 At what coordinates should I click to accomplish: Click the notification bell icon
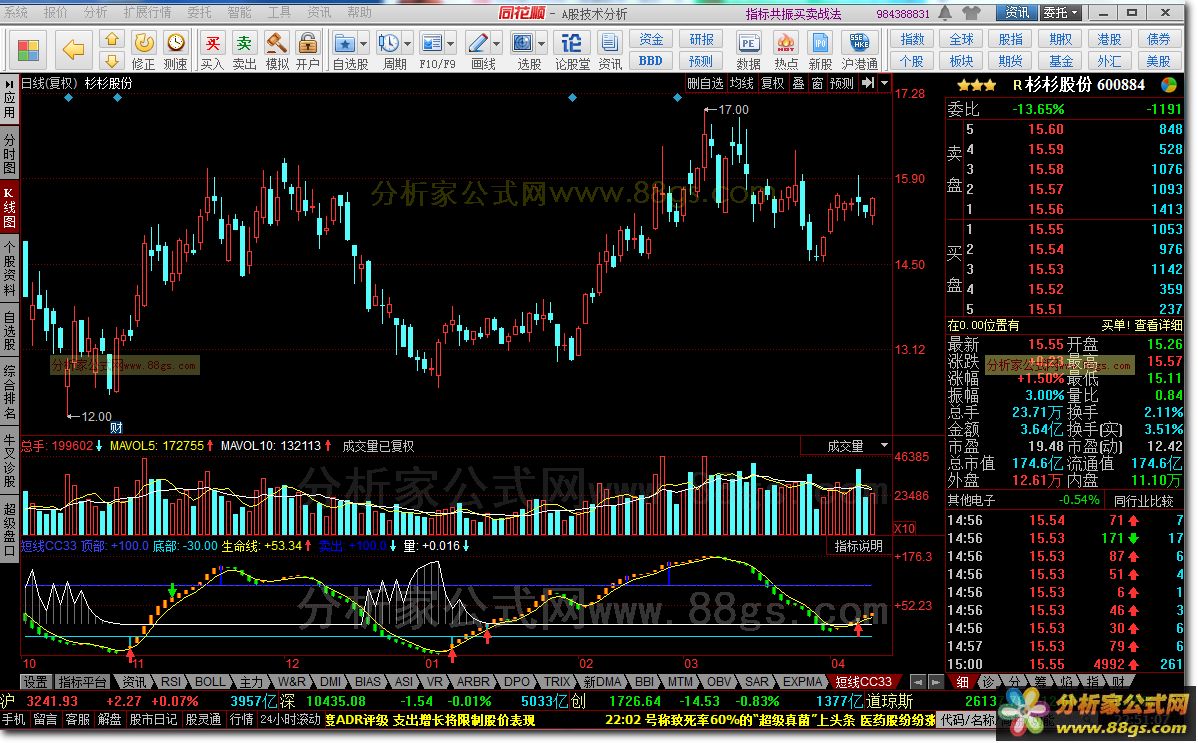(946, 13)
